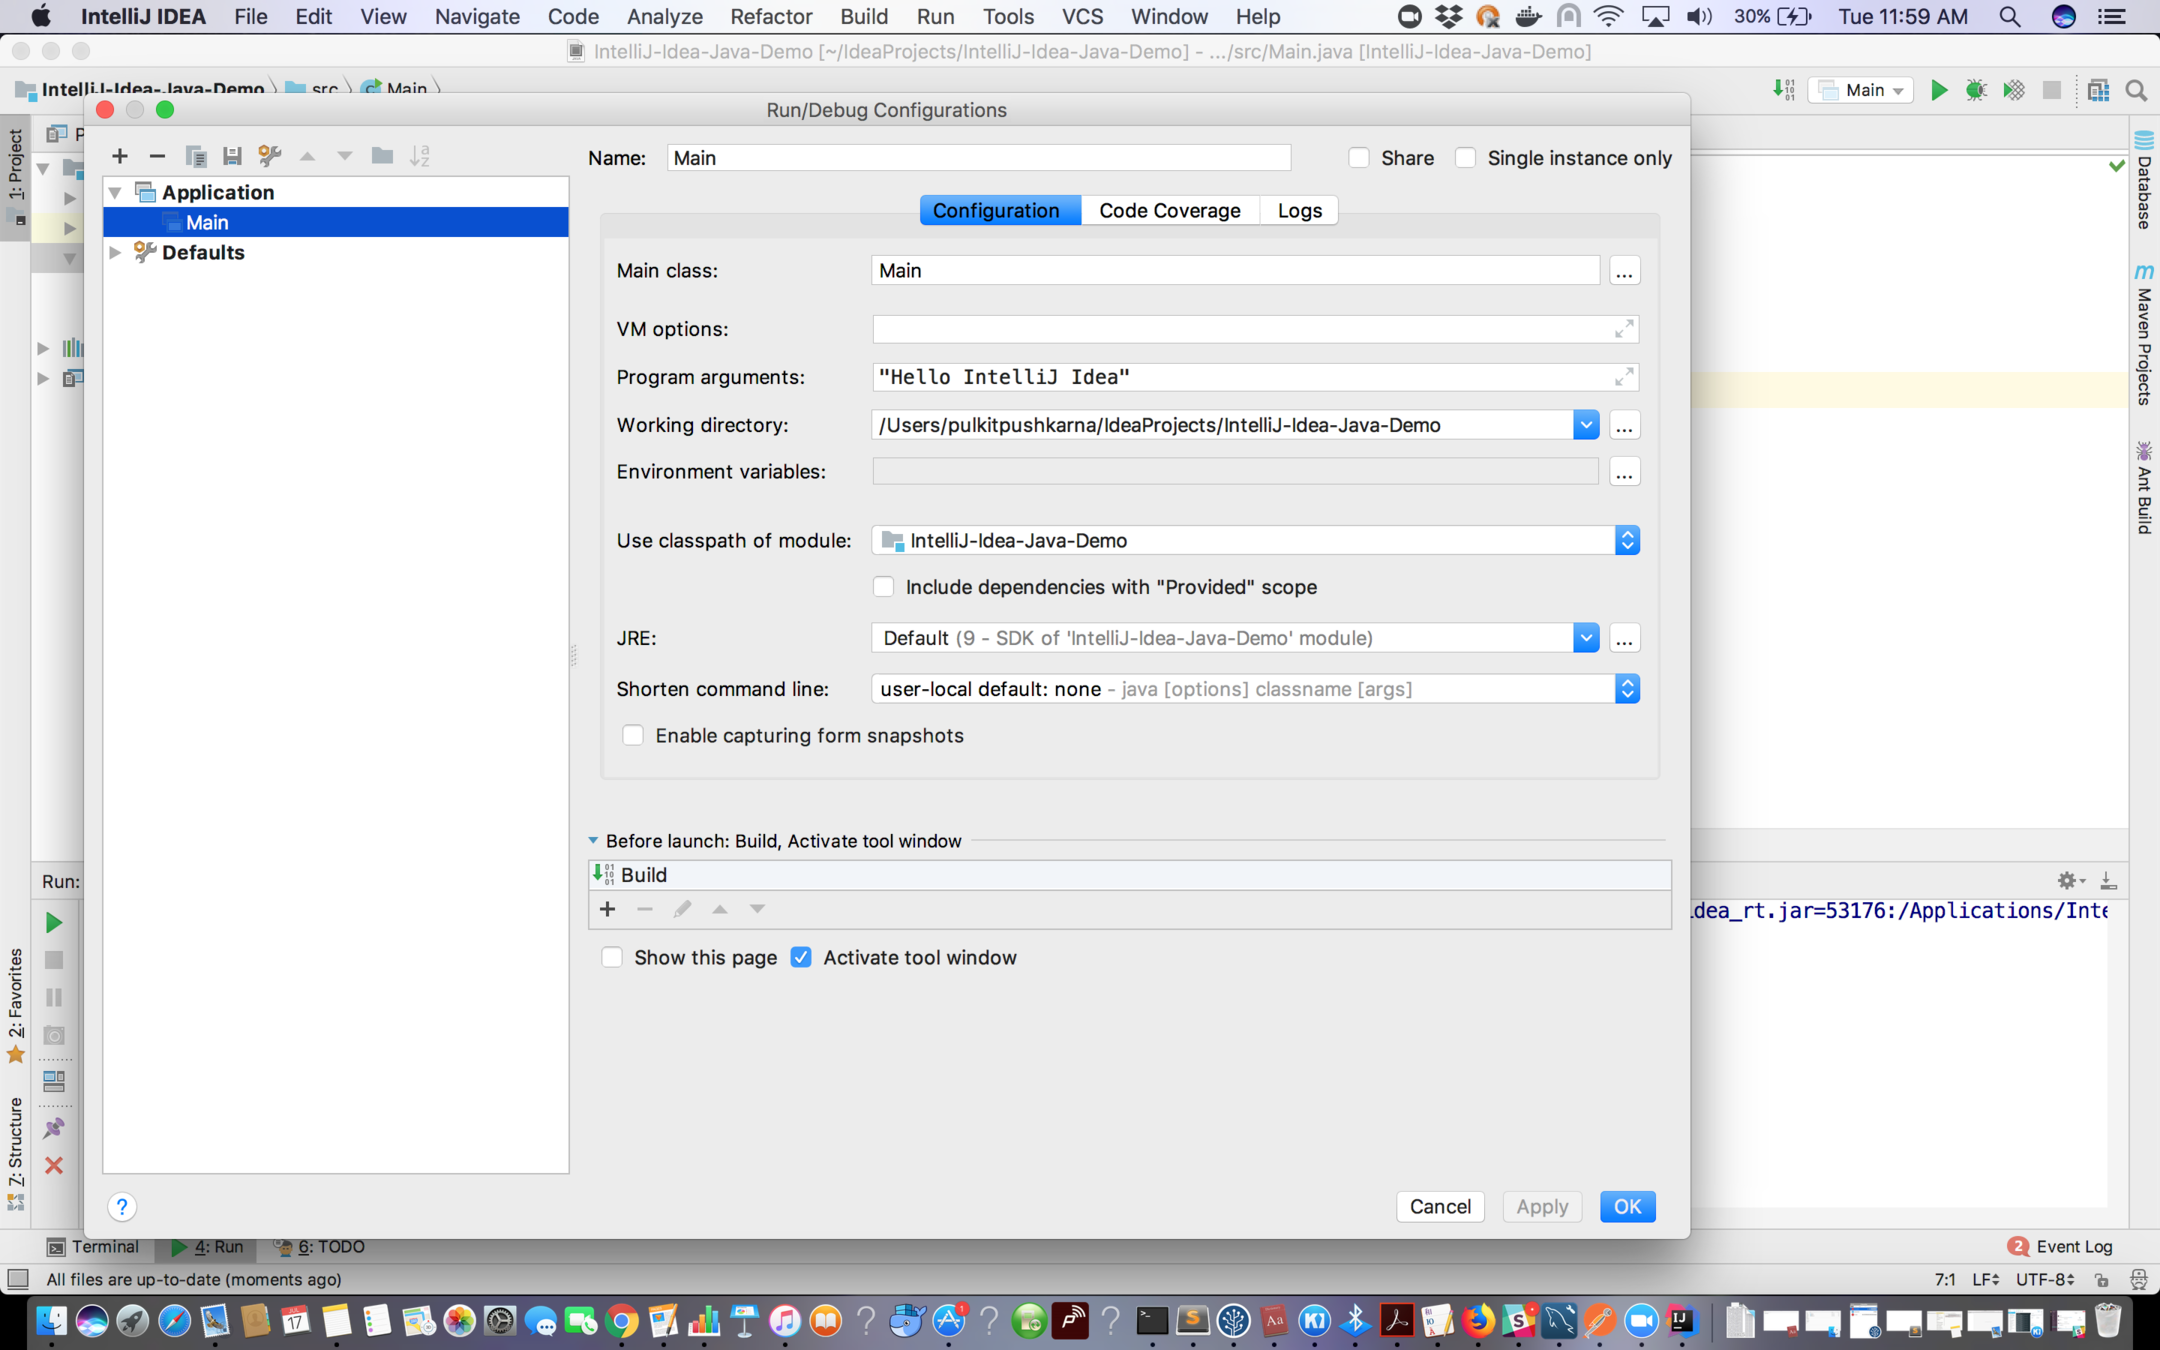Screen dimensions: 2160x1350
Task: Sort configurations alphabetically icon
Action: (x=420, y=156)
